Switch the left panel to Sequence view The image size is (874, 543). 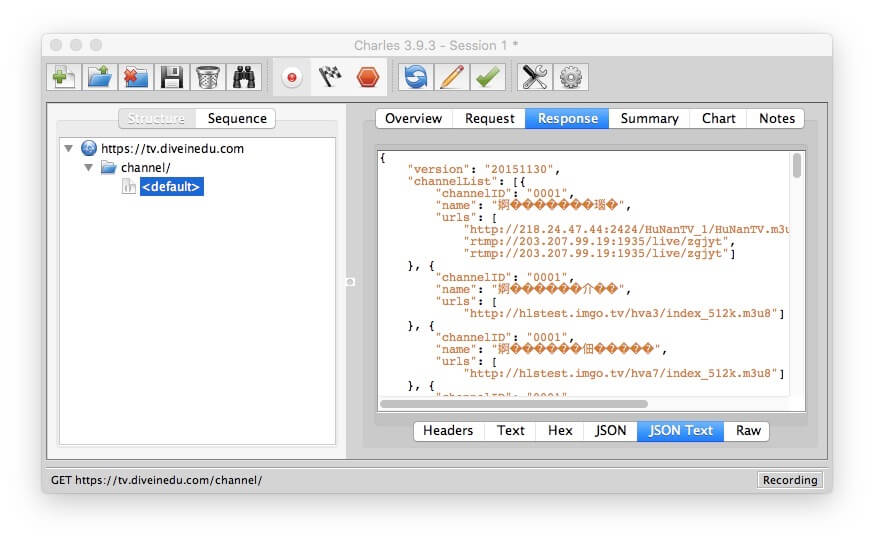(x=237, y=118)
